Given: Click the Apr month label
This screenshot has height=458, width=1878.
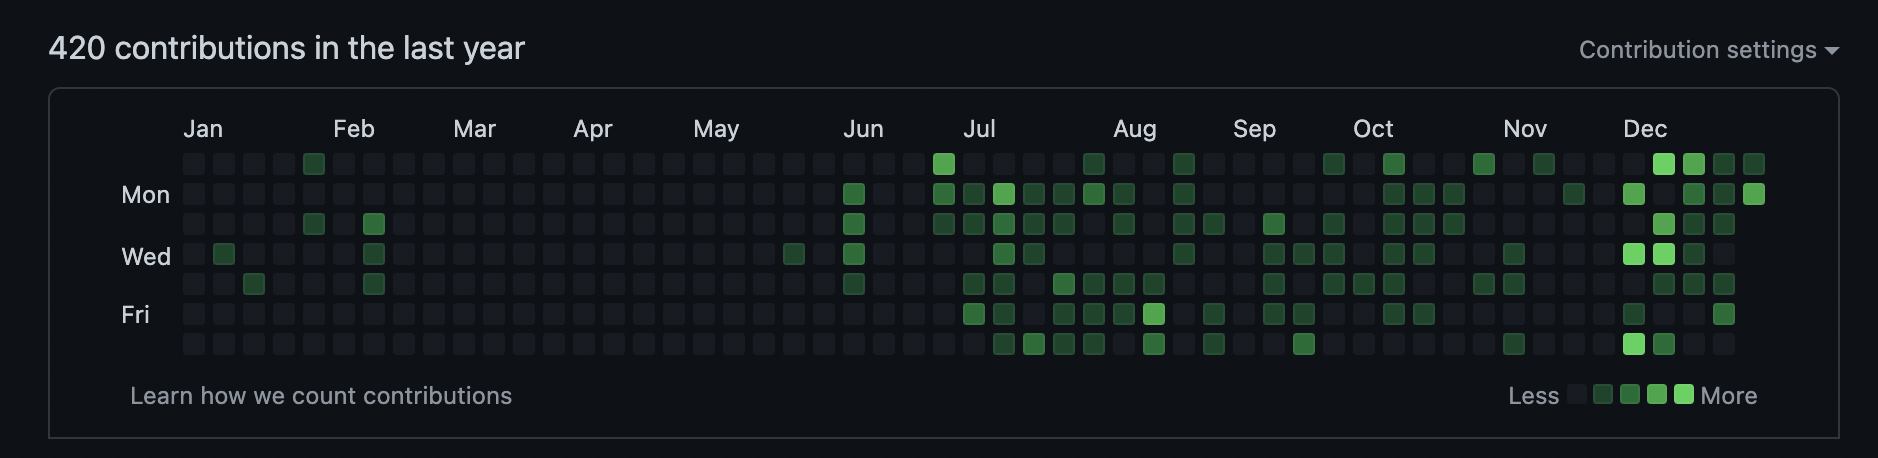Looking at the screenshot, I should click(x=593, y=129).
